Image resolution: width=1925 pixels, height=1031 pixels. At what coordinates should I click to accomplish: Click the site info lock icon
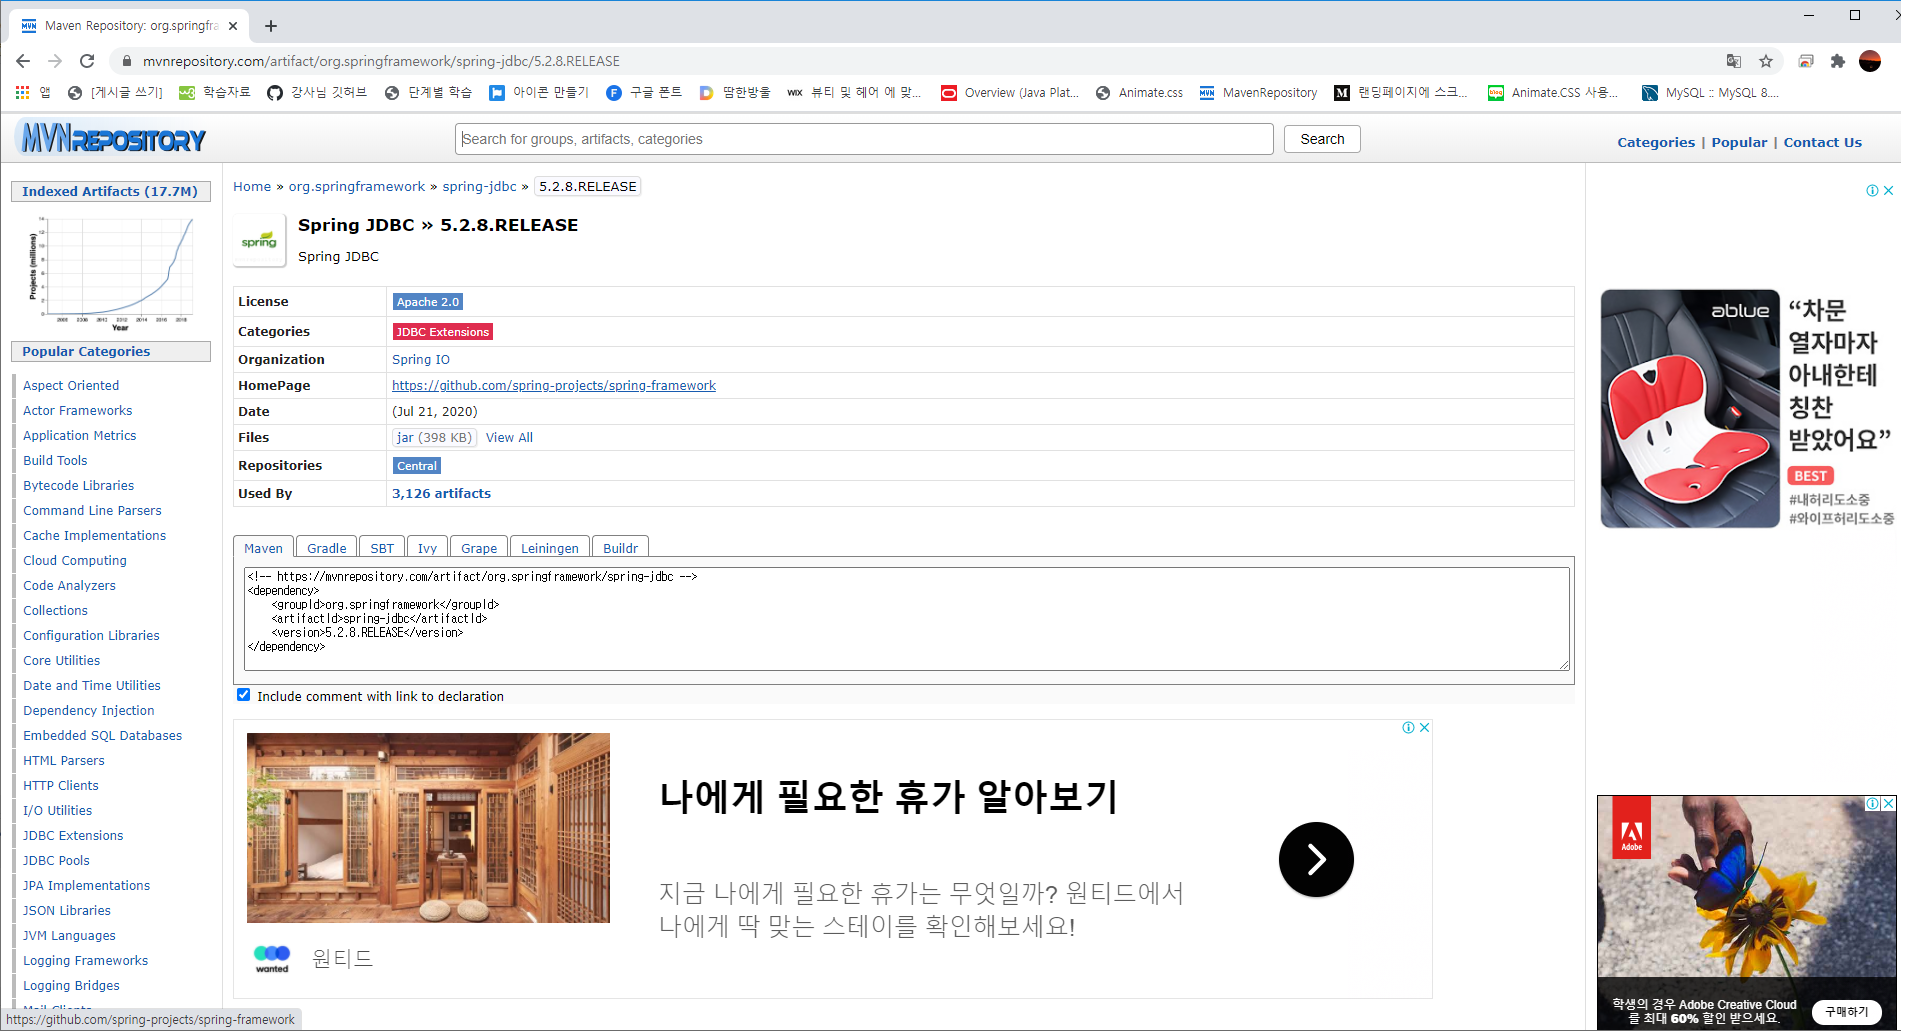(126, 61)
